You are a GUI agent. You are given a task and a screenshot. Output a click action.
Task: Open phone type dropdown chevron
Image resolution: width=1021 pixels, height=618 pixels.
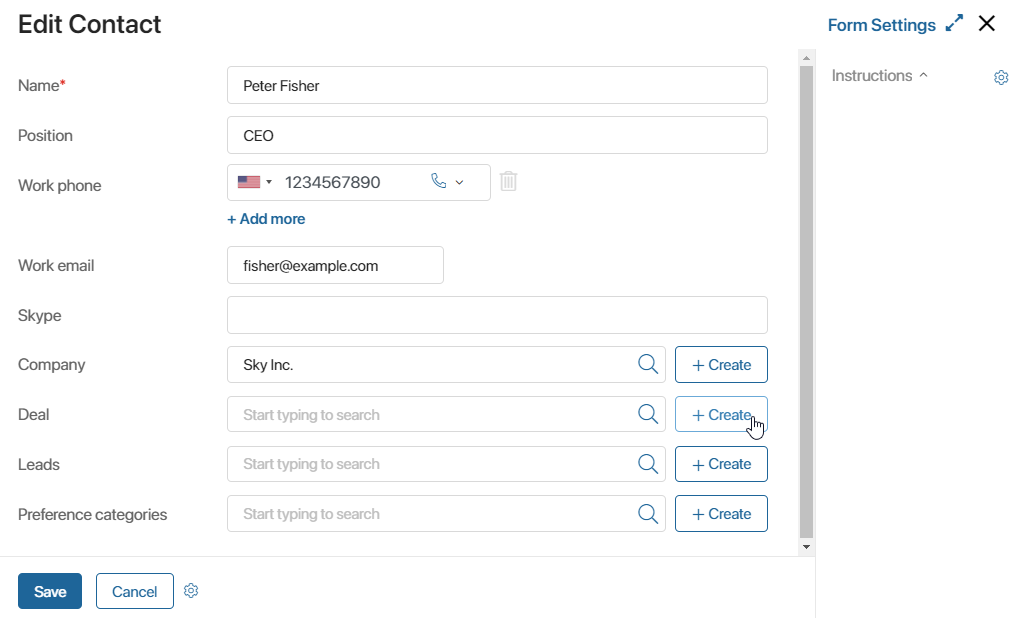click(460, 182)
